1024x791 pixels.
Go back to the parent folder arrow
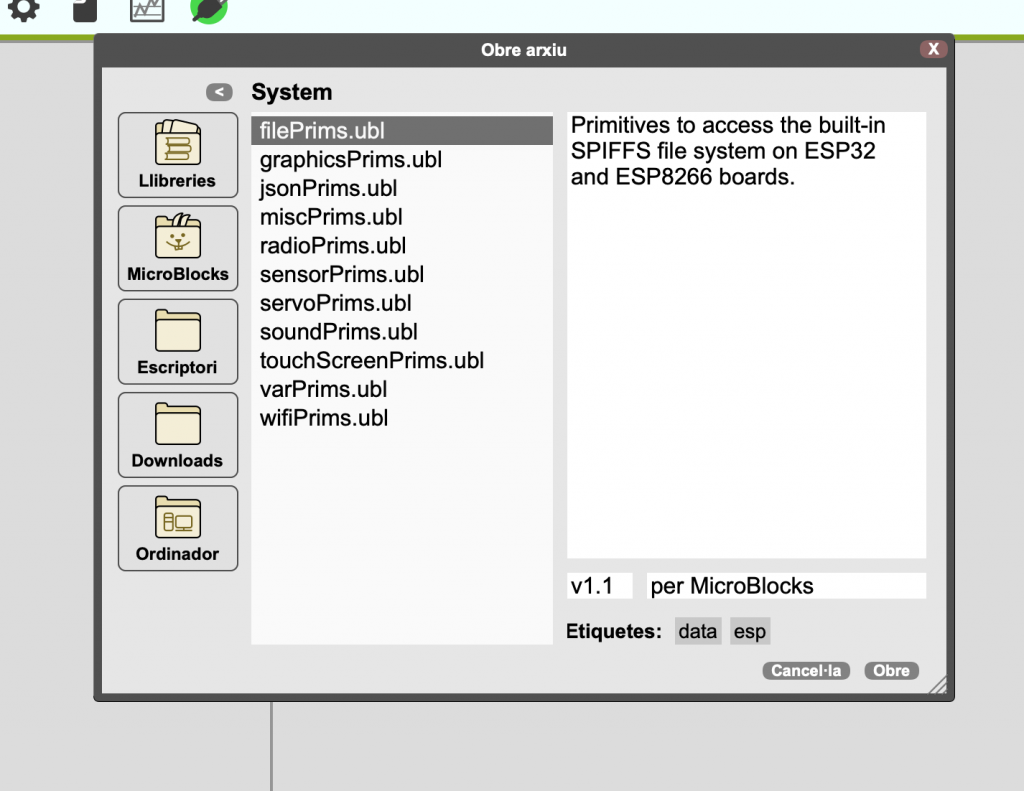coord(219,92)
